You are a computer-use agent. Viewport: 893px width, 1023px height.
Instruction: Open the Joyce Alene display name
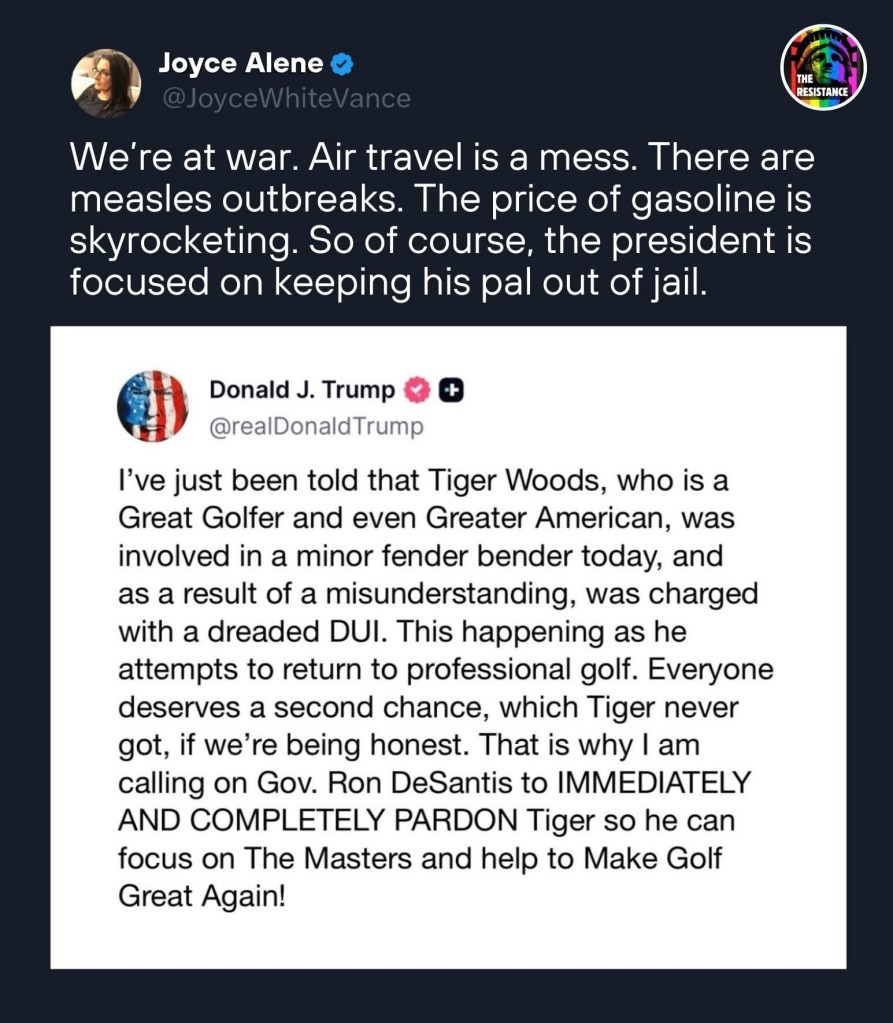pyautogui.click(x=240, y=65)
